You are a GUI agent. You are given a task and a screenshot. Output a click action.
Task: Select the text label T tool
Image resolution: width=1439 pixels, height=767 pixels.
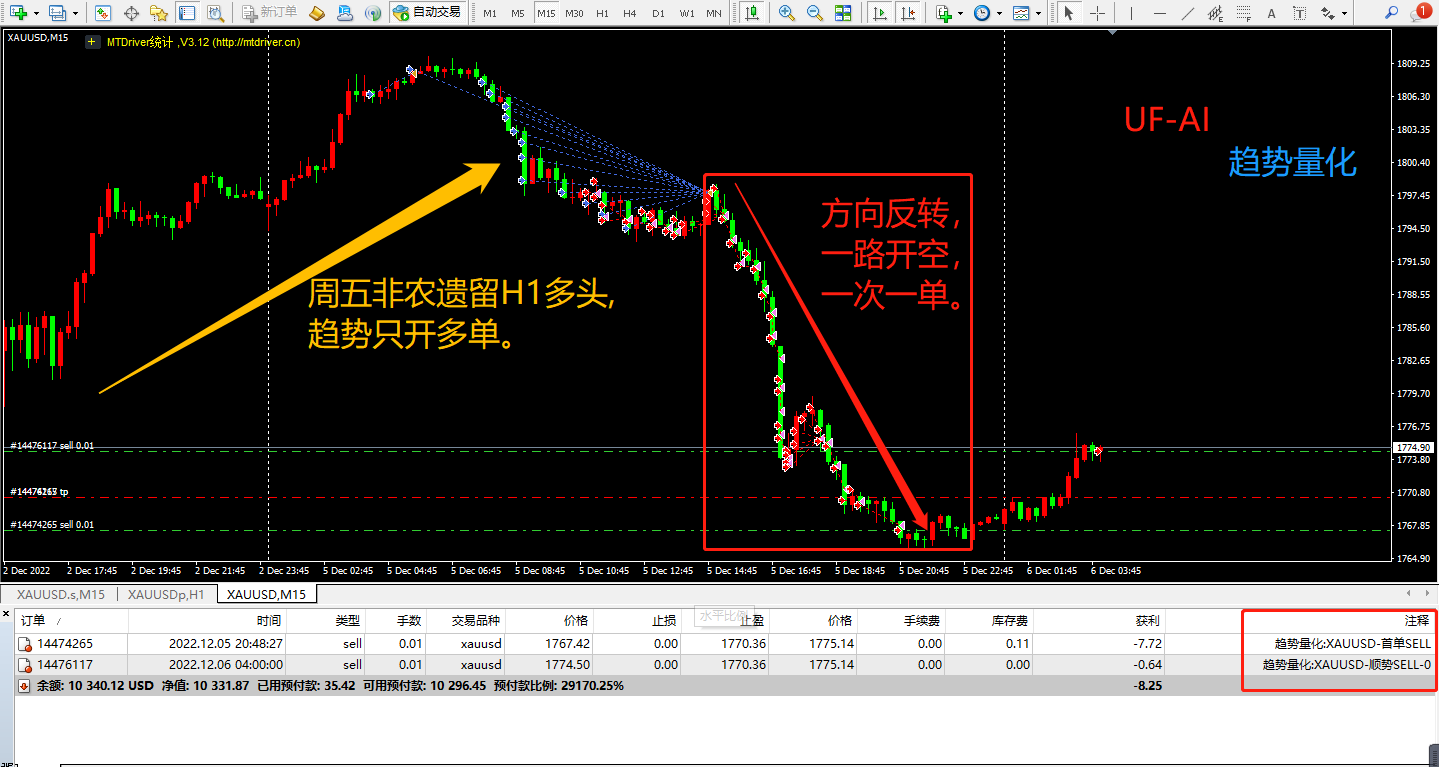1298,13
